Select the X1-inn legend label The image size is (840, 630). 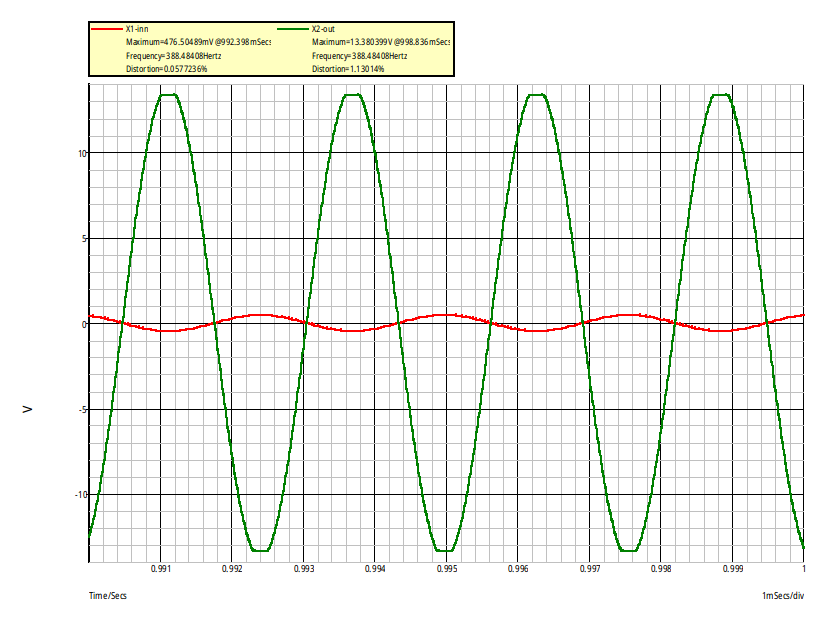point(137,29)
